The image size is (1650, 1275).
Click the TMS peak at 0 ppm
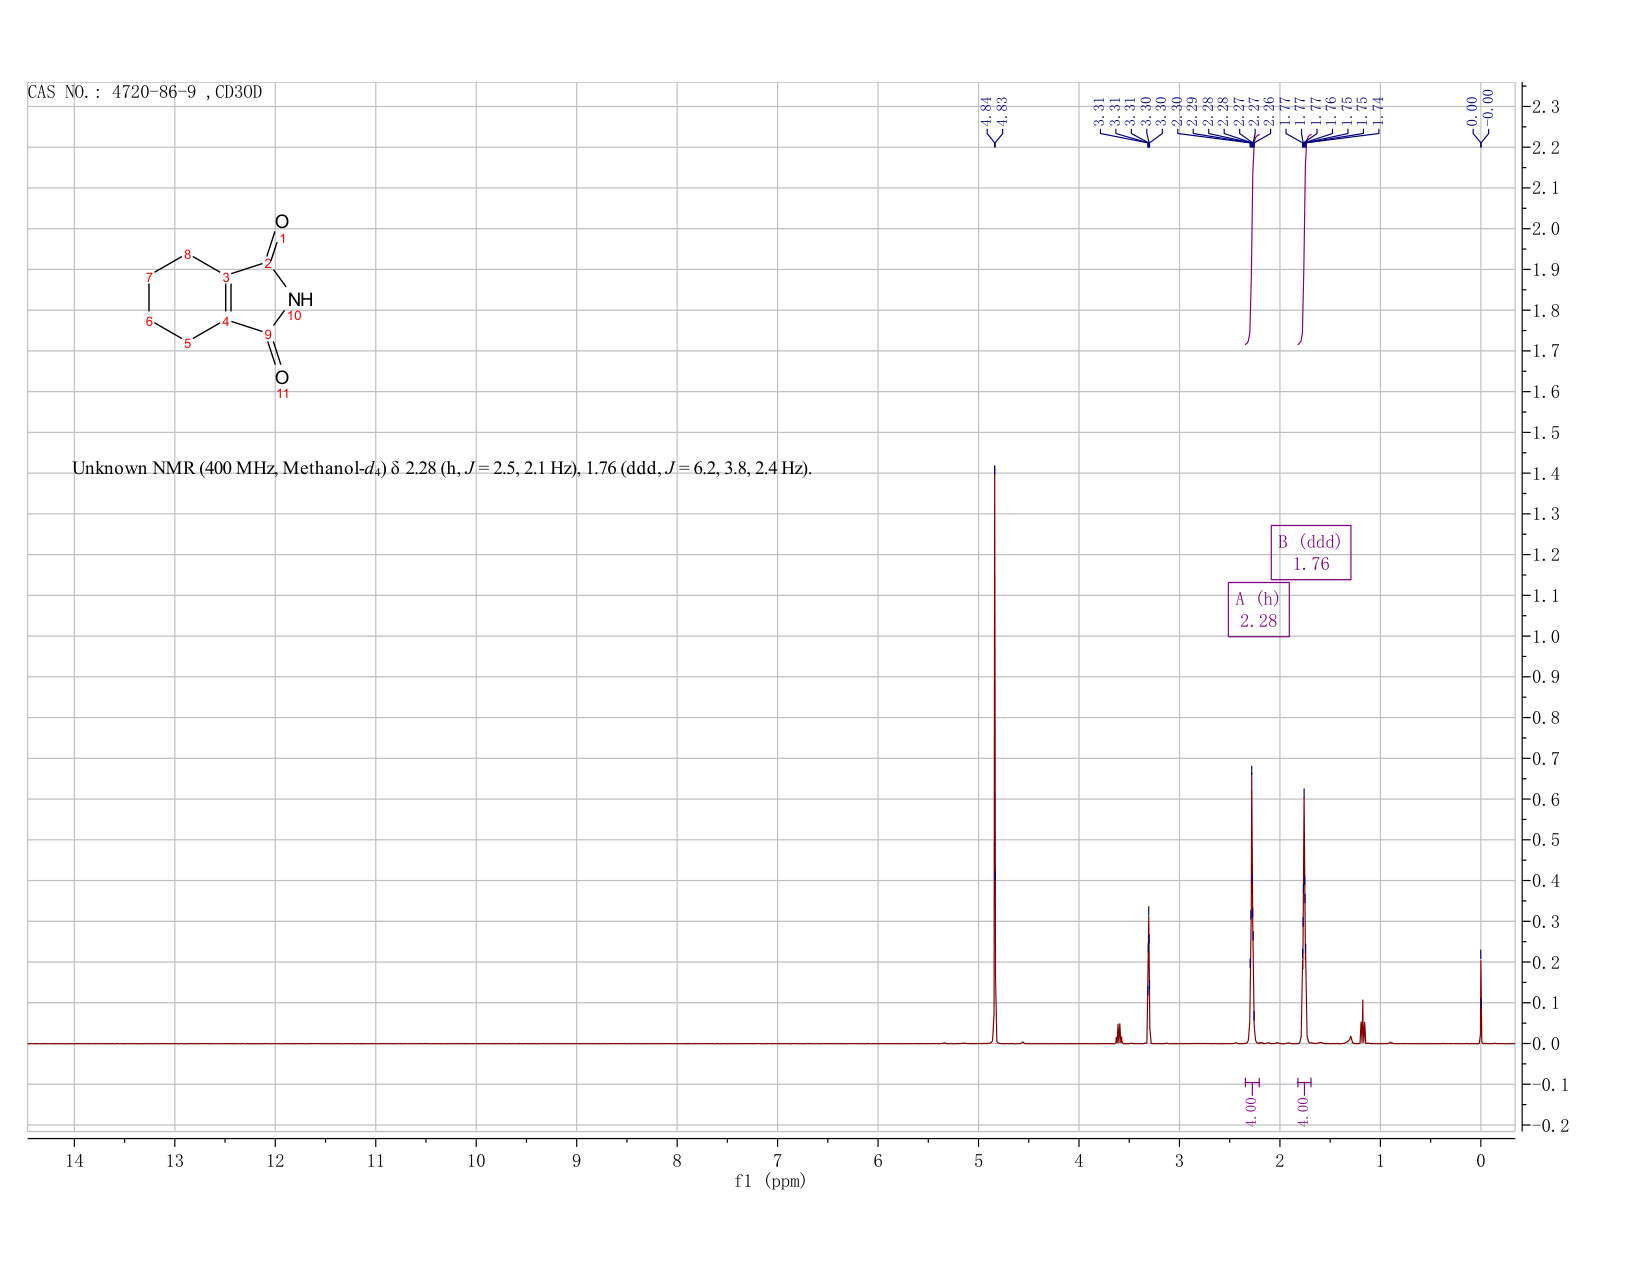click(1481, 997)
